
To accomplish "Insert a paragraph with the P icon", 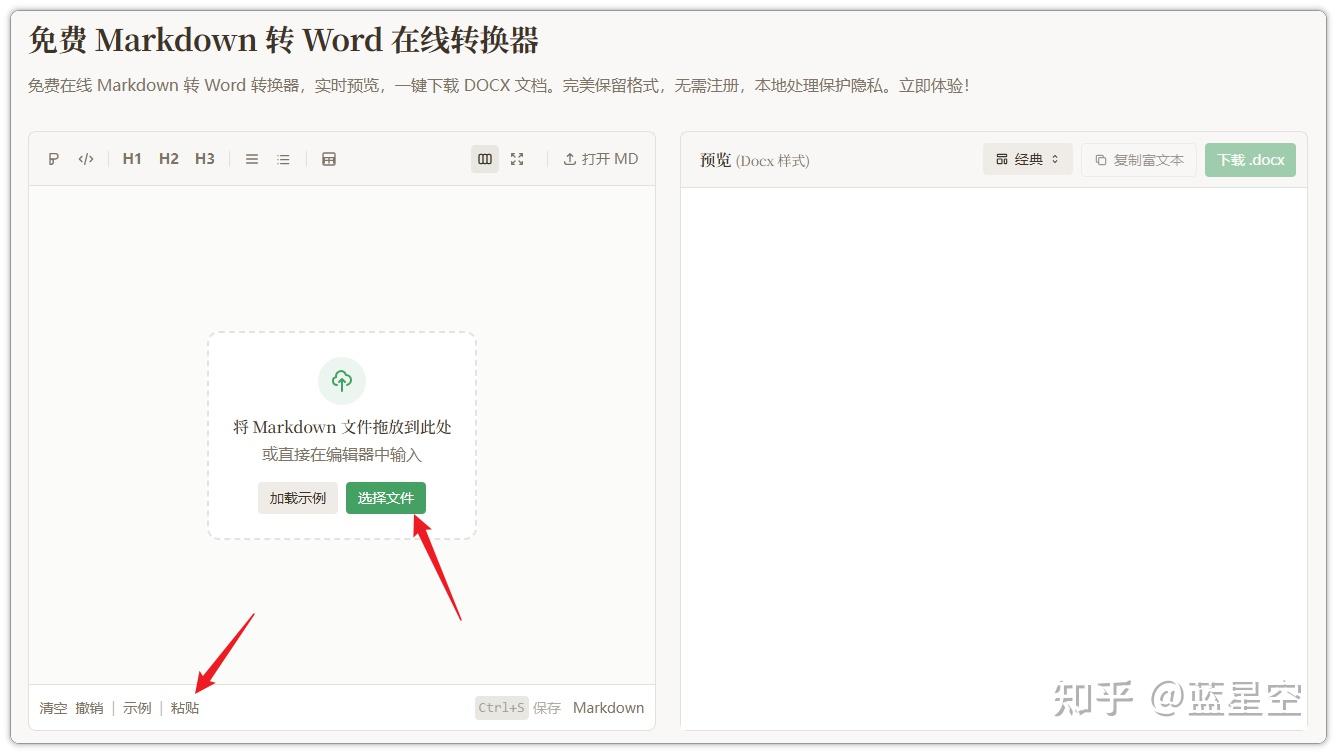I will (x=54, y=159).
